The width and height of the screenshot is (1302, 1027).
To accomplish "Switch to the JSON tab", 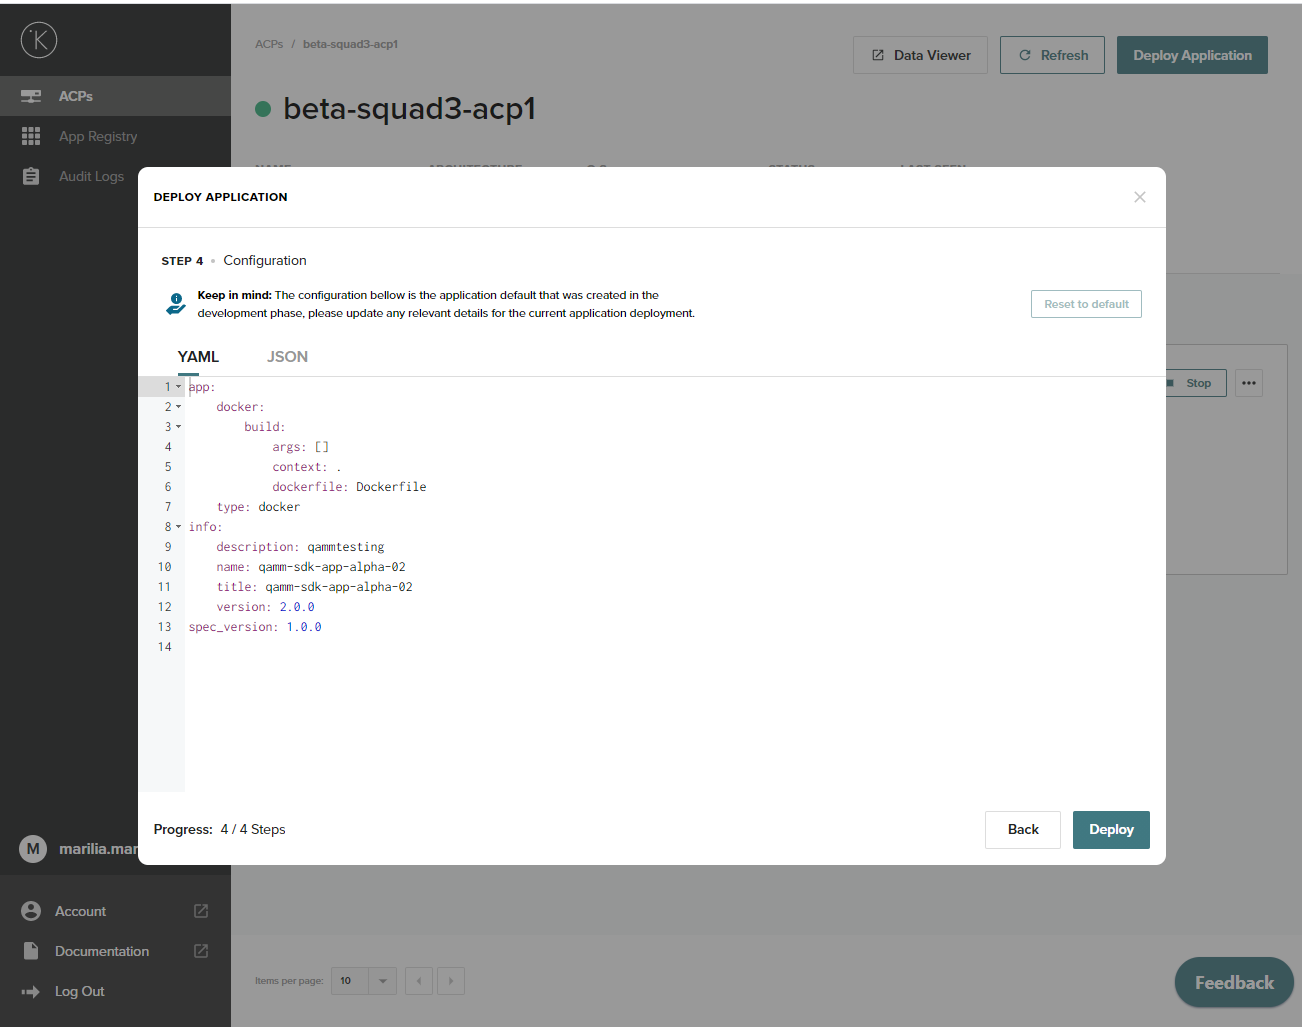I will point(287,357).
